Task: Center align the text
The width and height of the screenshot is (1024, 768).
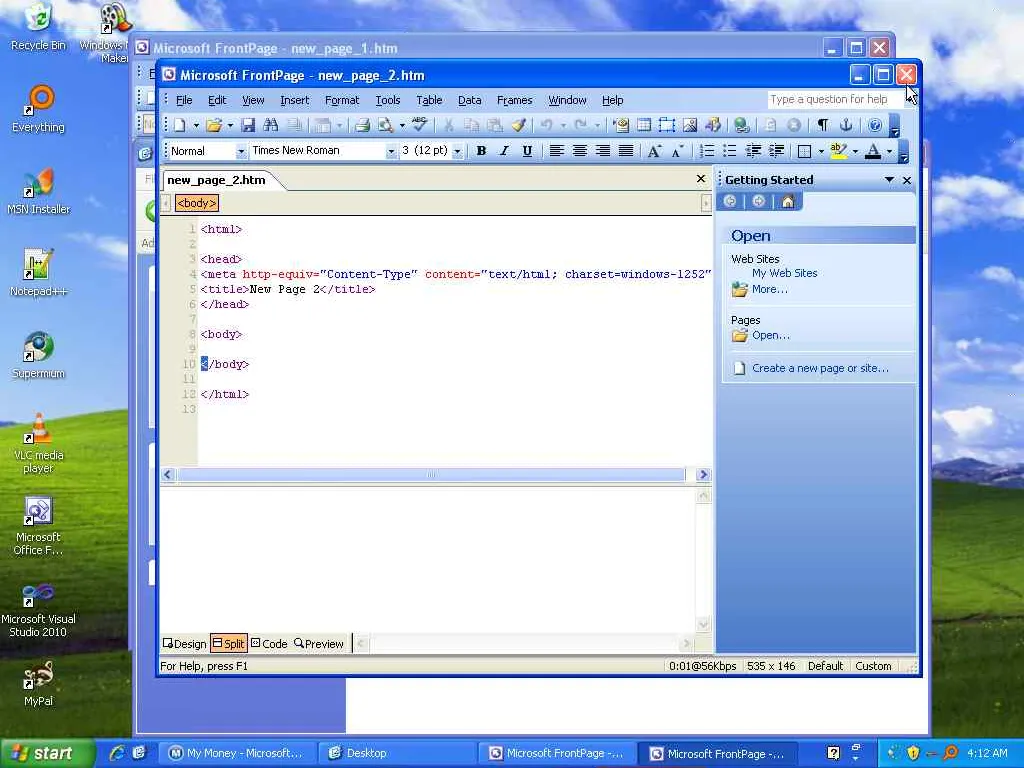Action: pyautogui.click(x=579, y=151)
